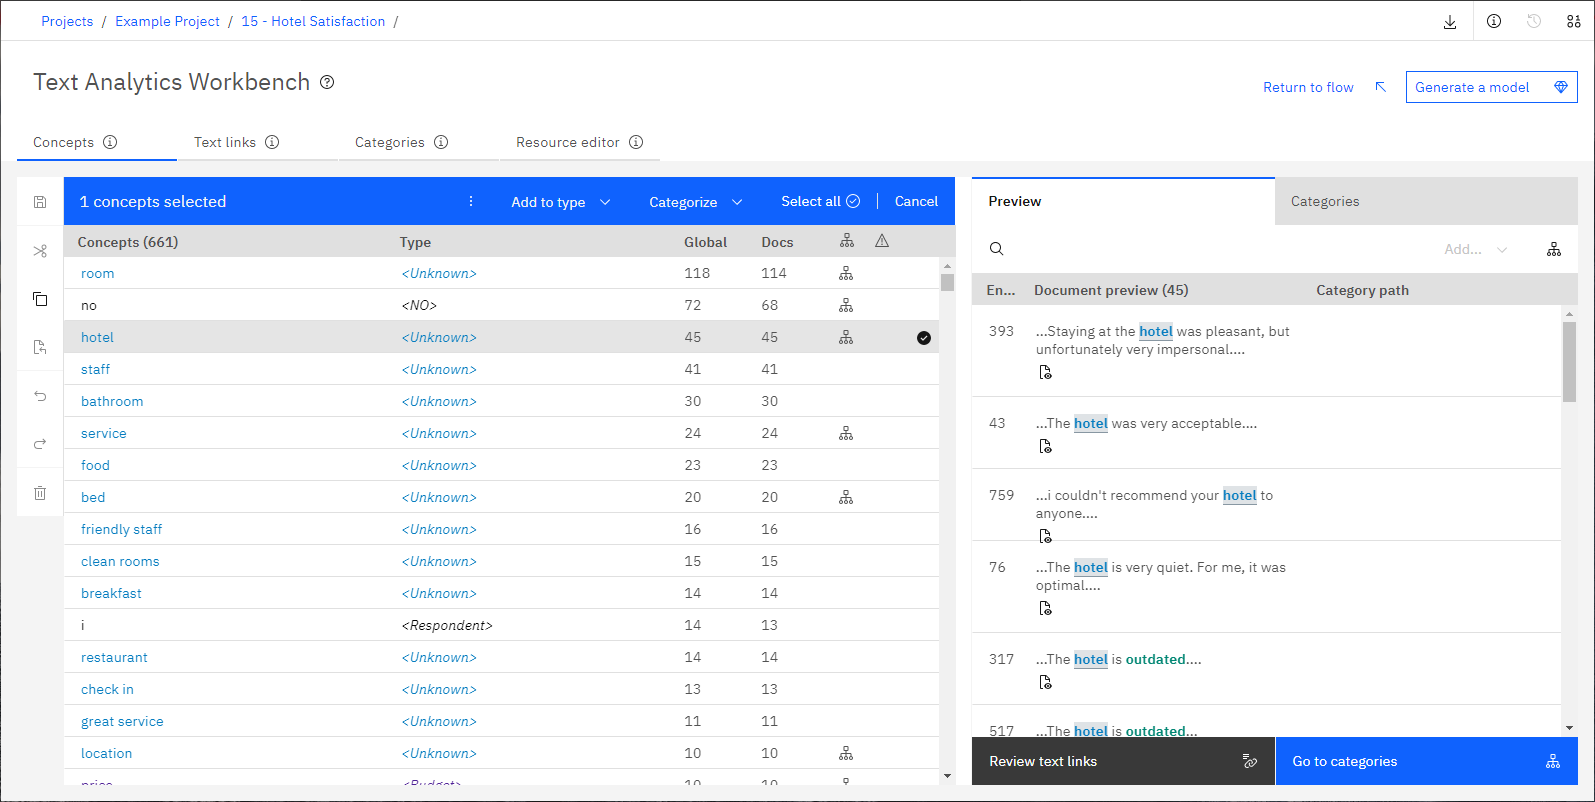Click document icon under entry 393 preview
Viewport: 1595px width, 802px height.
tap(1045, 373)
